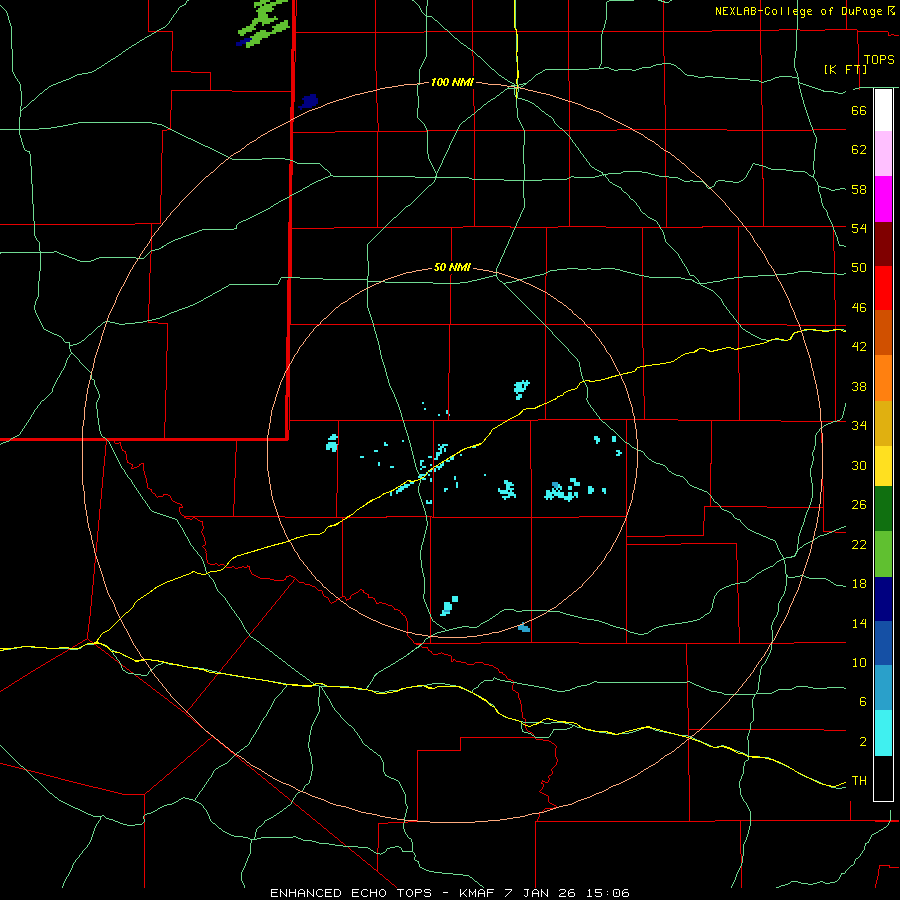Viewport: 900px width, 900px height.
Task: Click the legend value 30
Action: 859,465
